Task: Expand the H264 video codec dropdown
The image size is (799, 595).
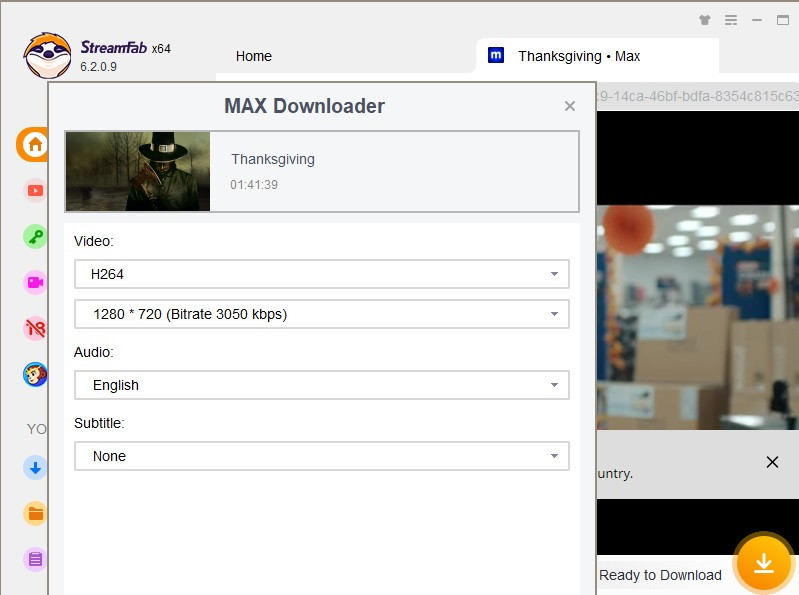Action: [321, 274]
